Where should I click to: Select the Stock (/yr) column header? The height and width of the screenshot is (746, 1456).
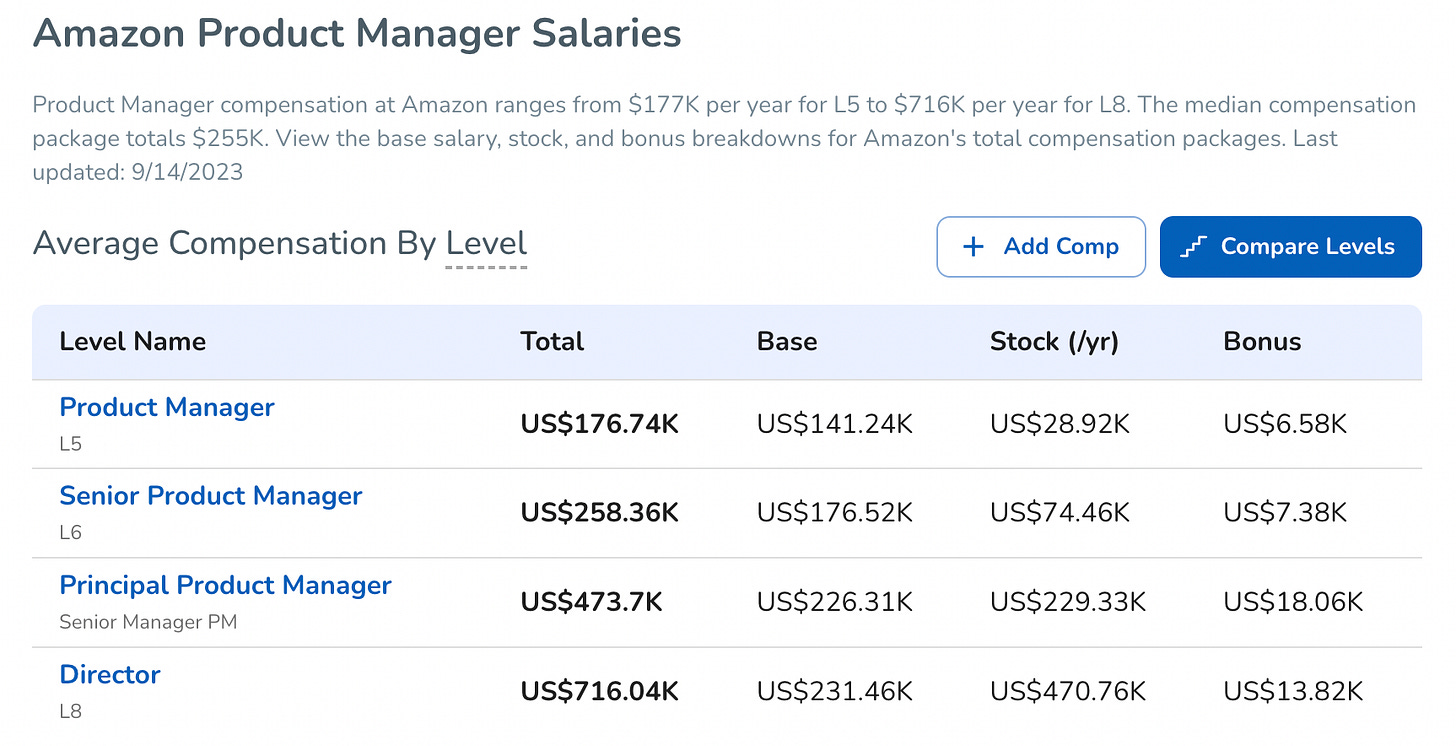point(1054,341)
